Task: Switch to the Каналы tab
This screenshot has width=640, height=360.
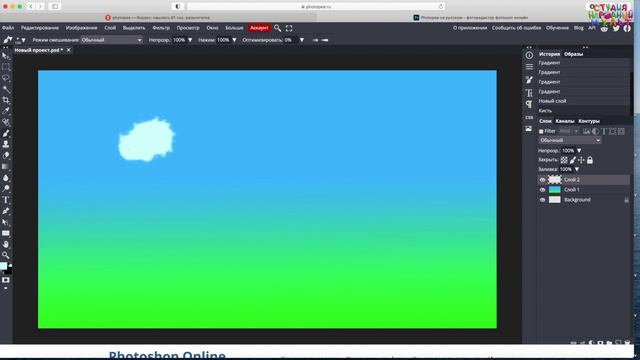Action: coord(565,121)
